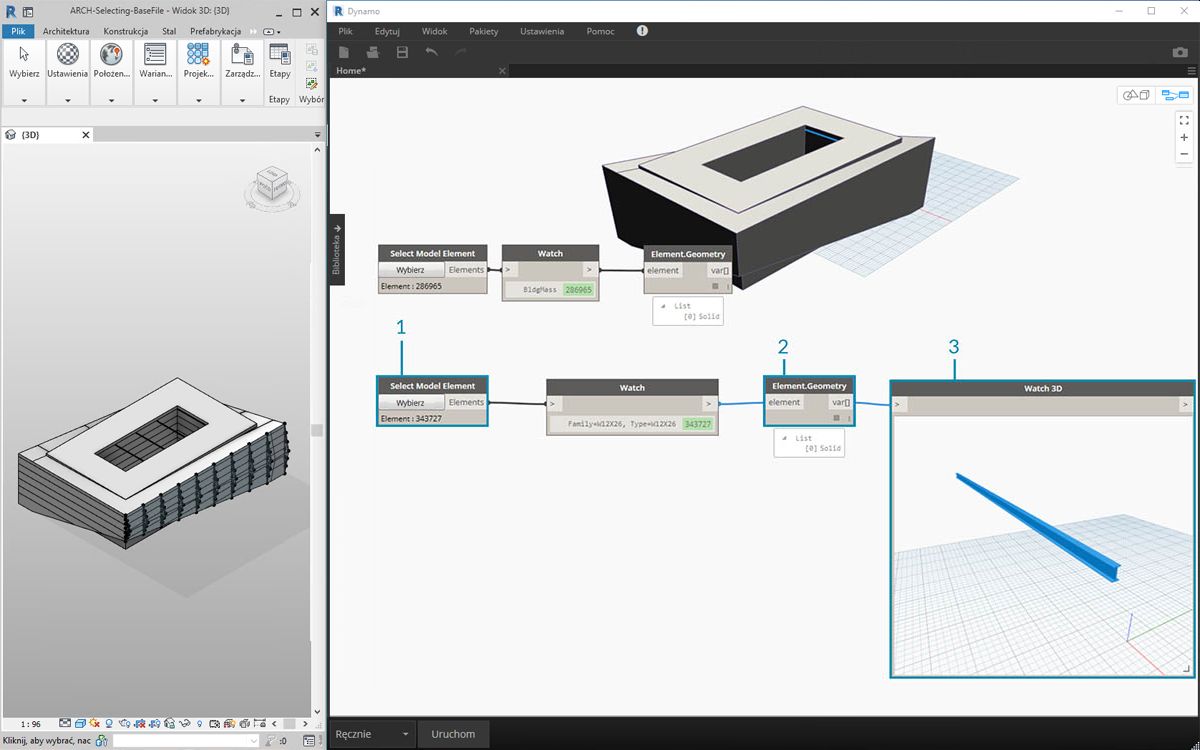The image size is (1200, 750).
Task: Expand the Warianty panel dropdown arrow
Action: (x=155, y=100)
